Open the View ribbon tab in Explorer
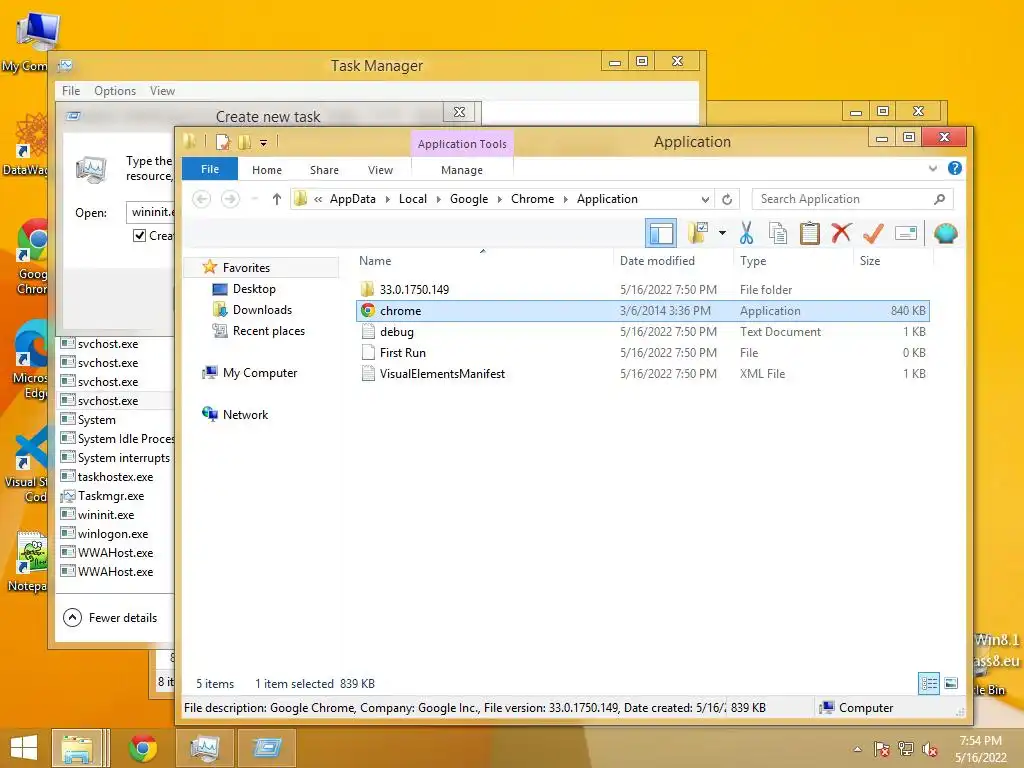 (380, 170)
